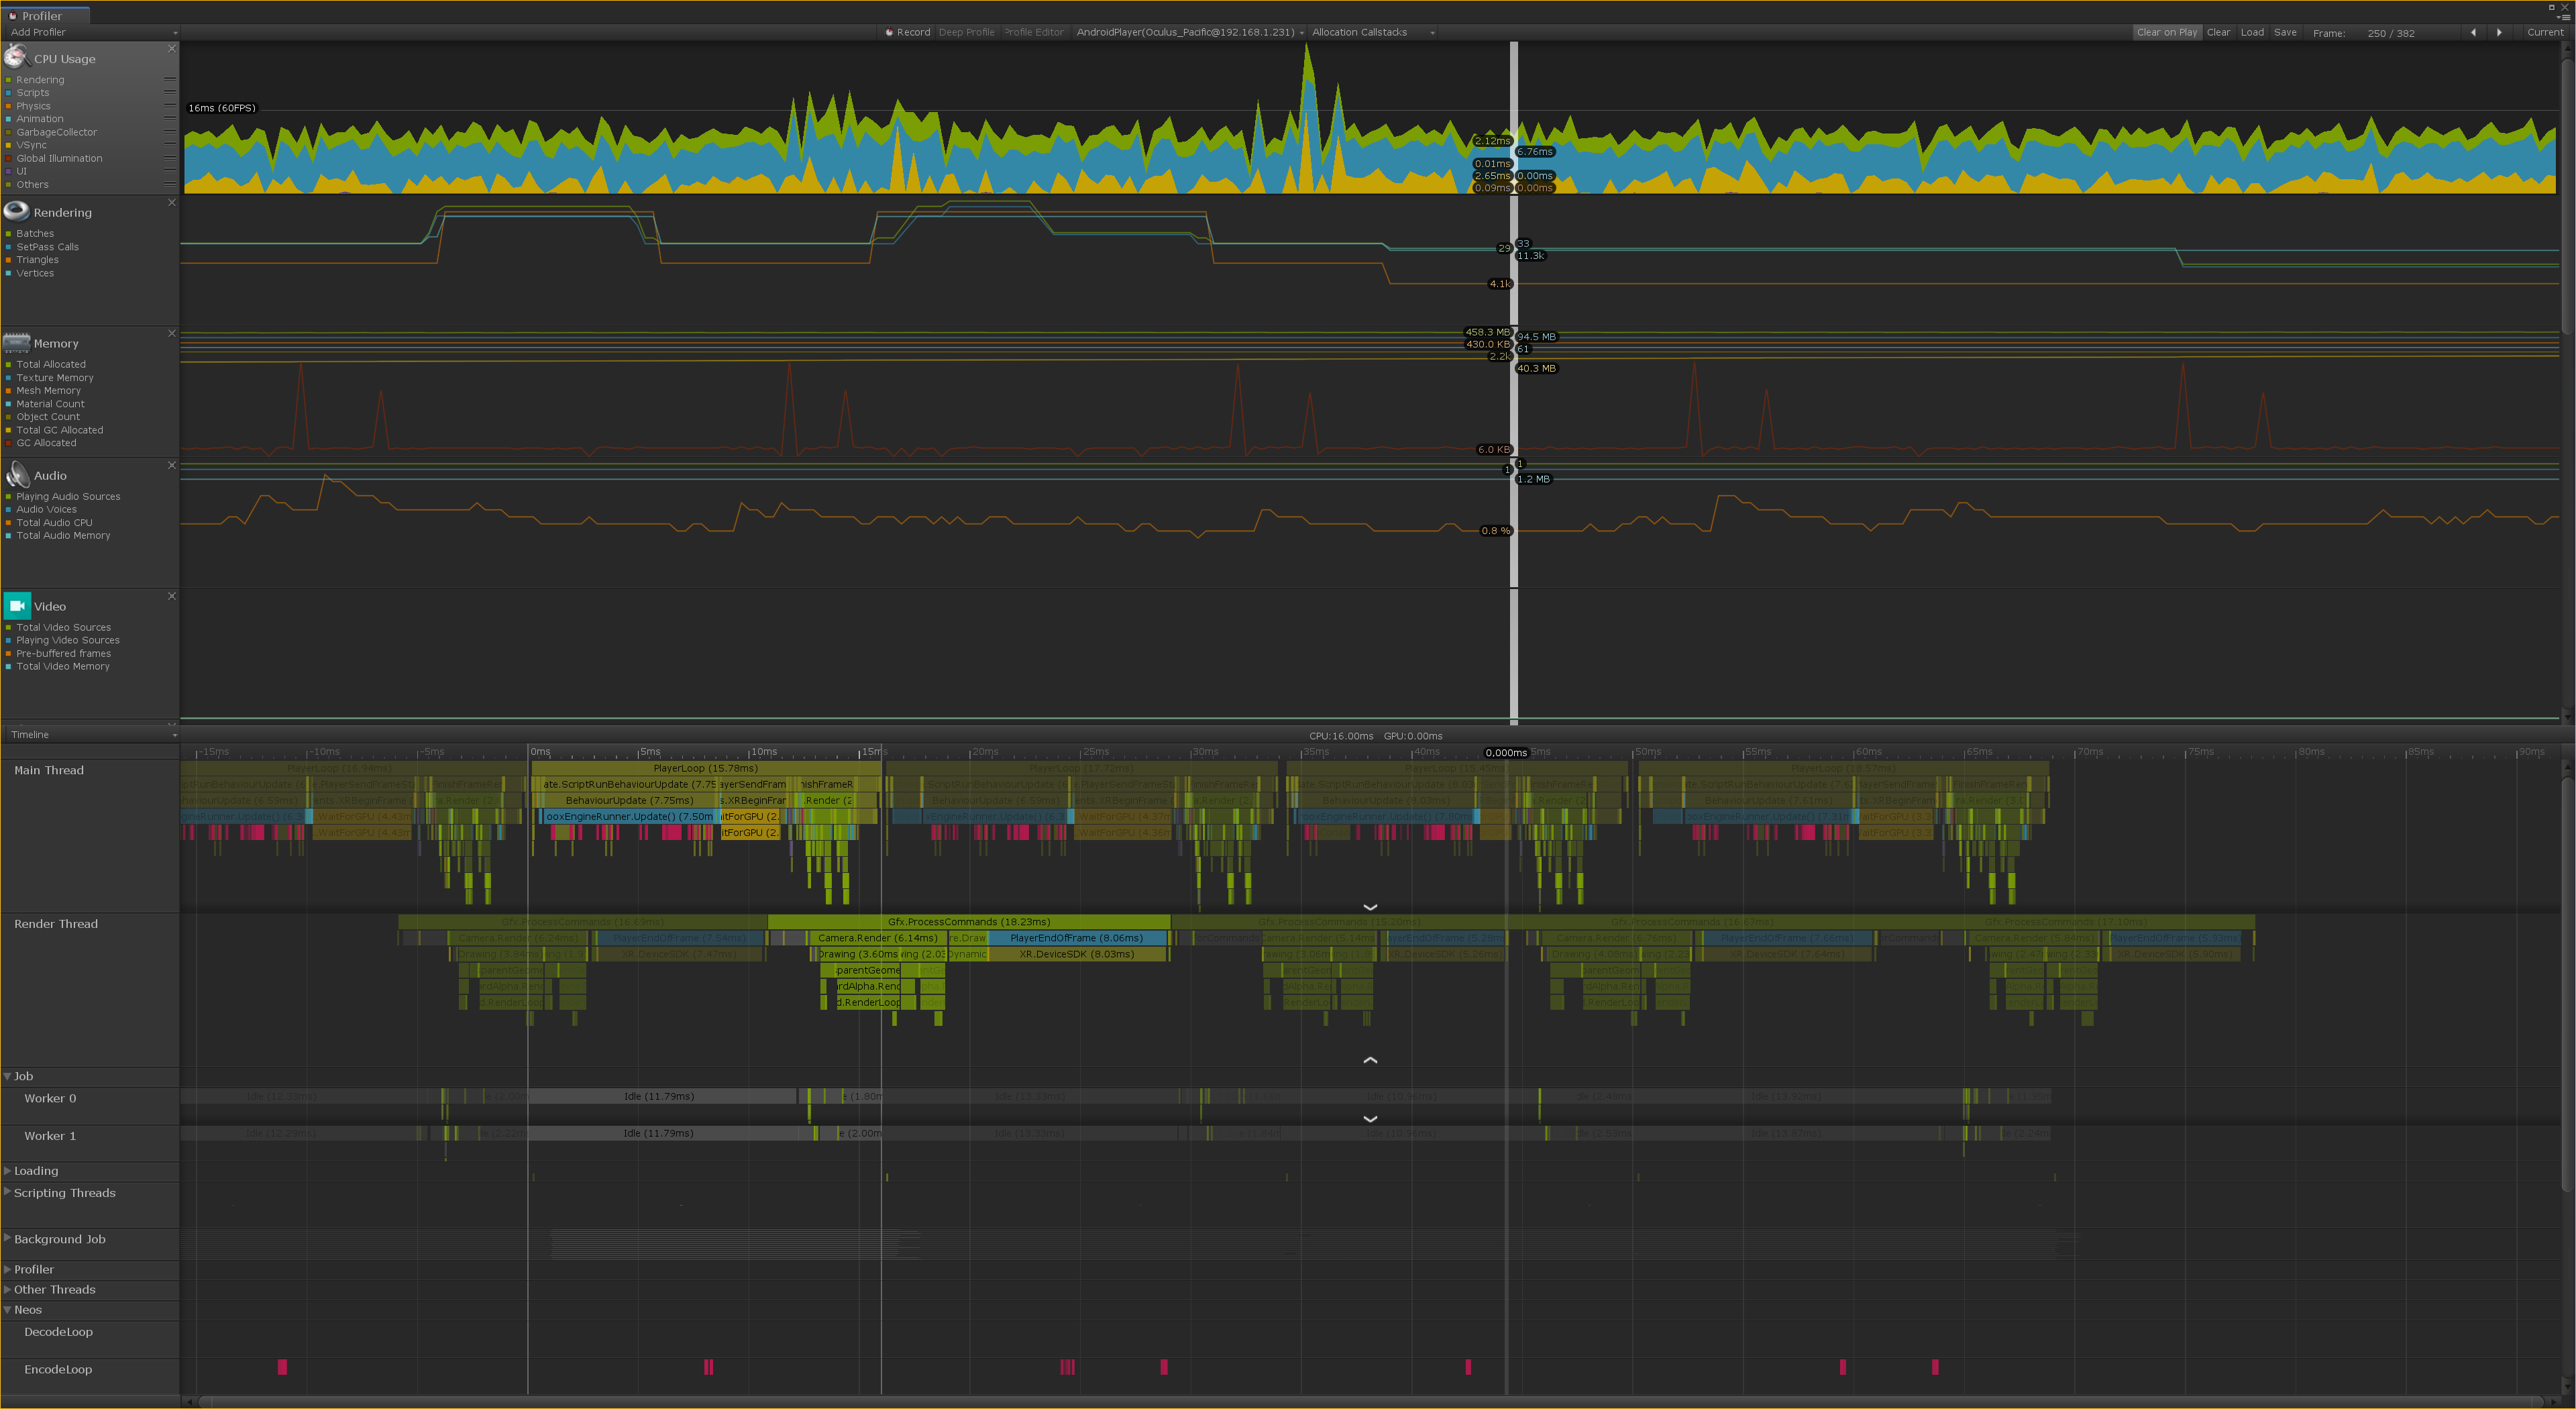Jump to Current frame
The image size is (2576, 1409).
coord(2545,32)
